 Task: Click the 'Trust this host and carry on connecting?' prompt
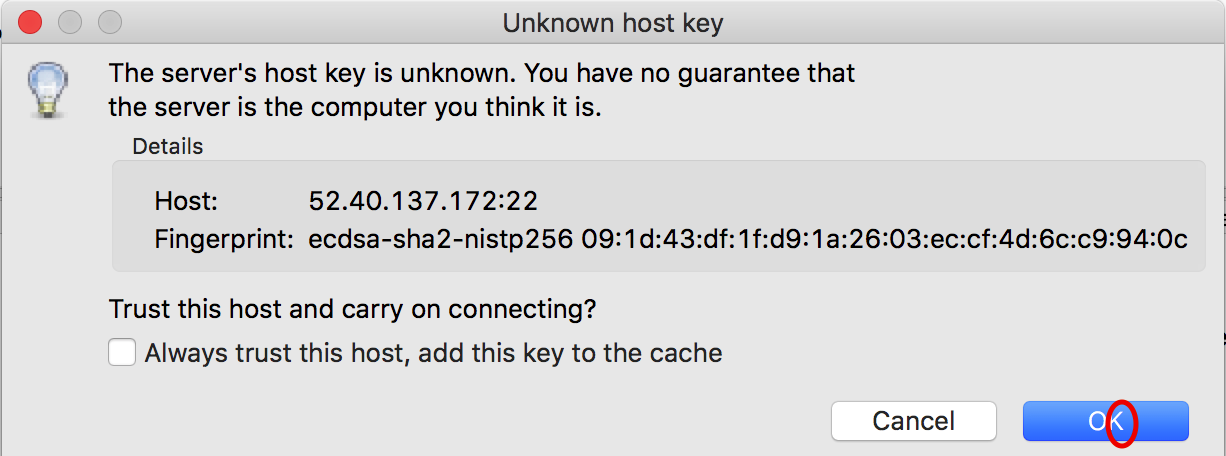[353, 309]
